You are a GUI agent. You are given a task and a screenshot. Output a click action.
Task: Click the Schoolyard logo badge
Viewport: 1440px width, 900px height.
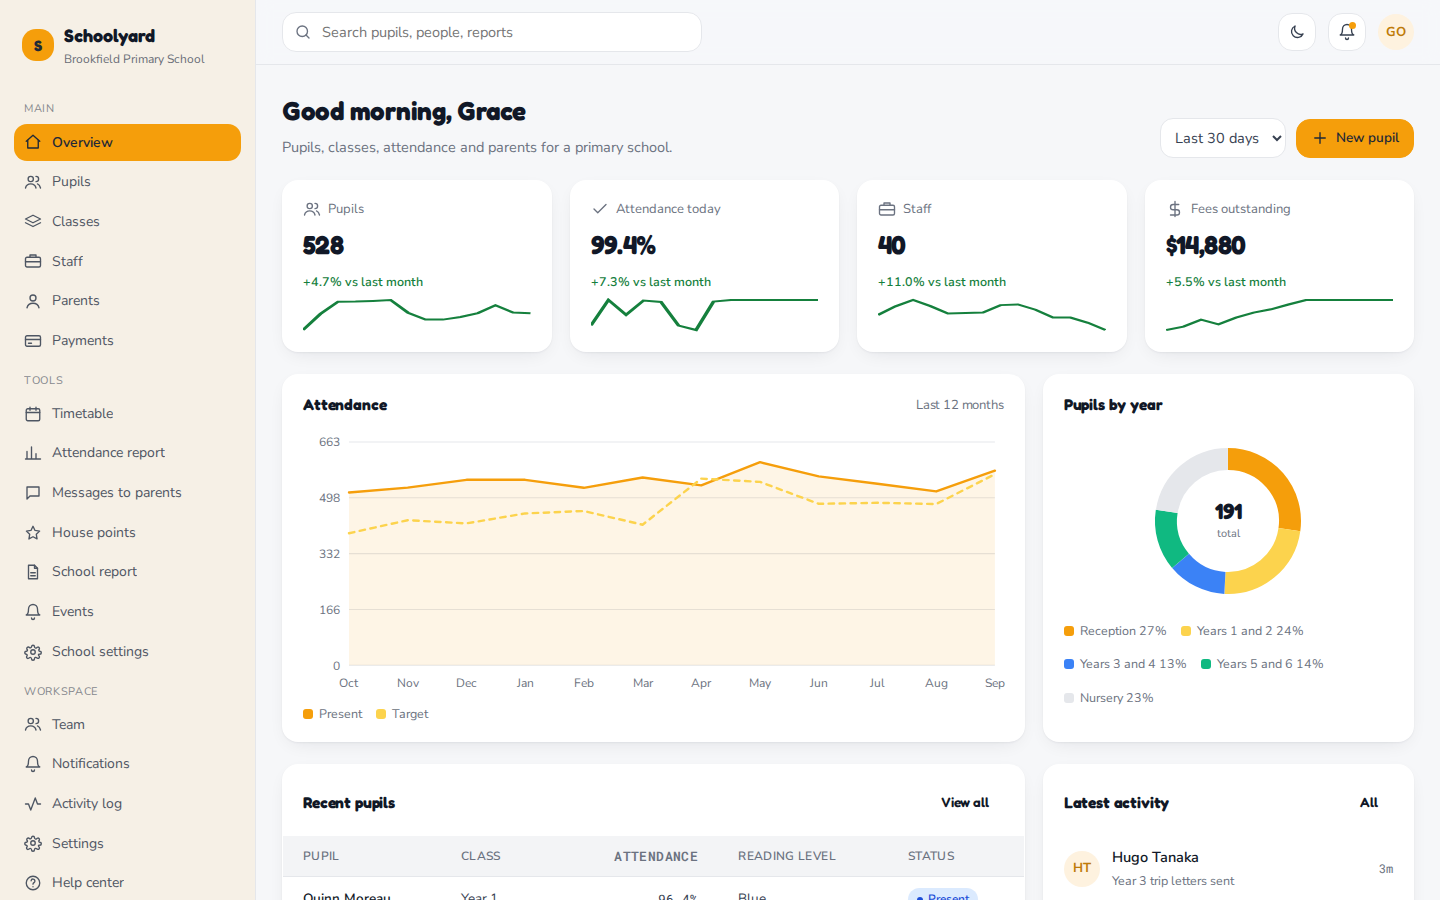[x=38, y=45]
